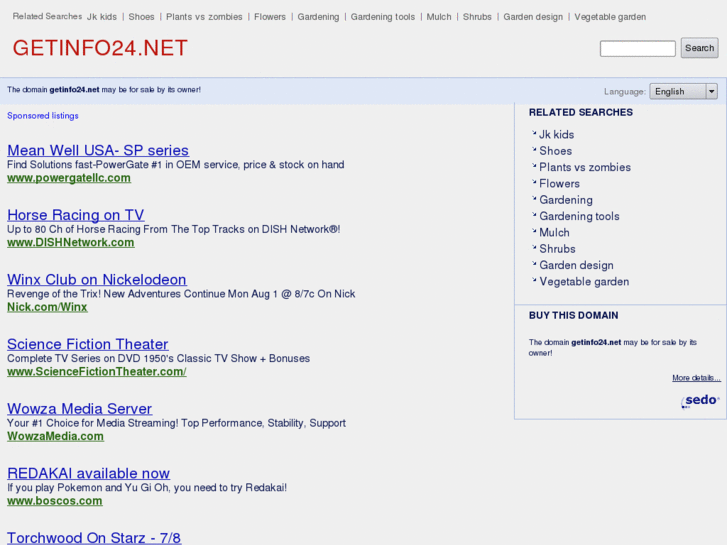727x545 pixels.
Task: Open the Language dropdown set to English
Action: (x=683, y=91)
